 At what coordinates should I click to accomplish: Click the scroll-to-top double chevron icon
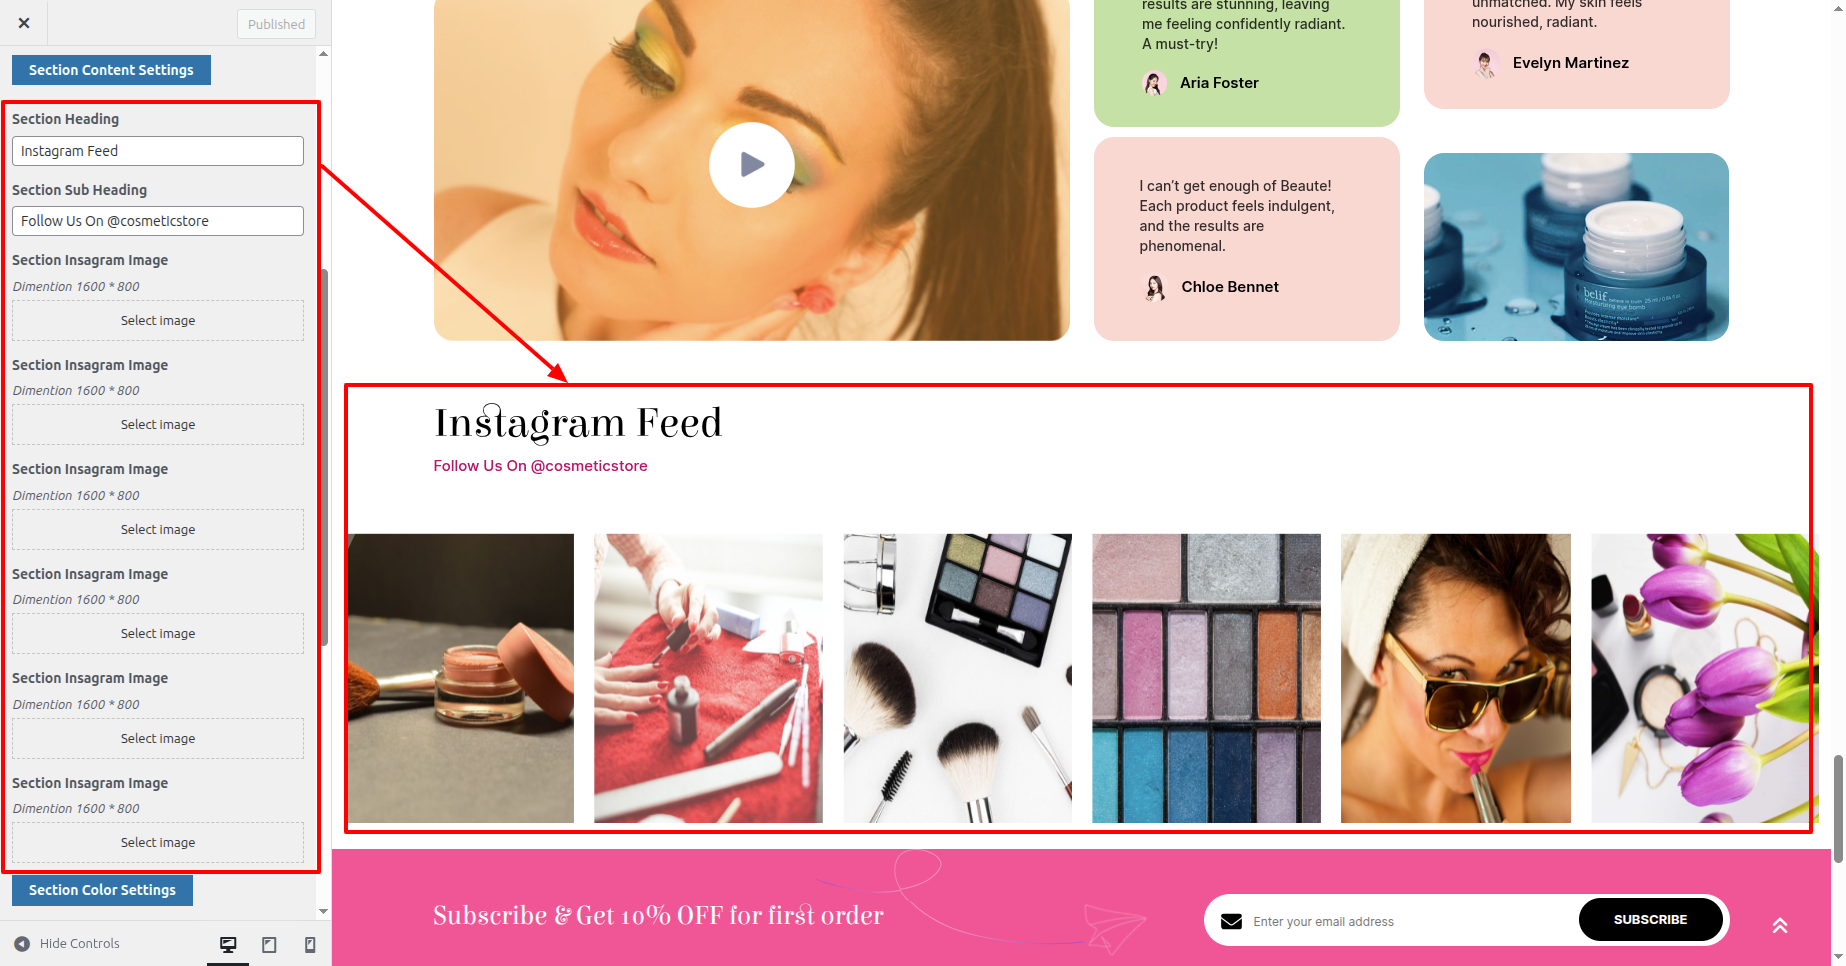coord(1780,925)
